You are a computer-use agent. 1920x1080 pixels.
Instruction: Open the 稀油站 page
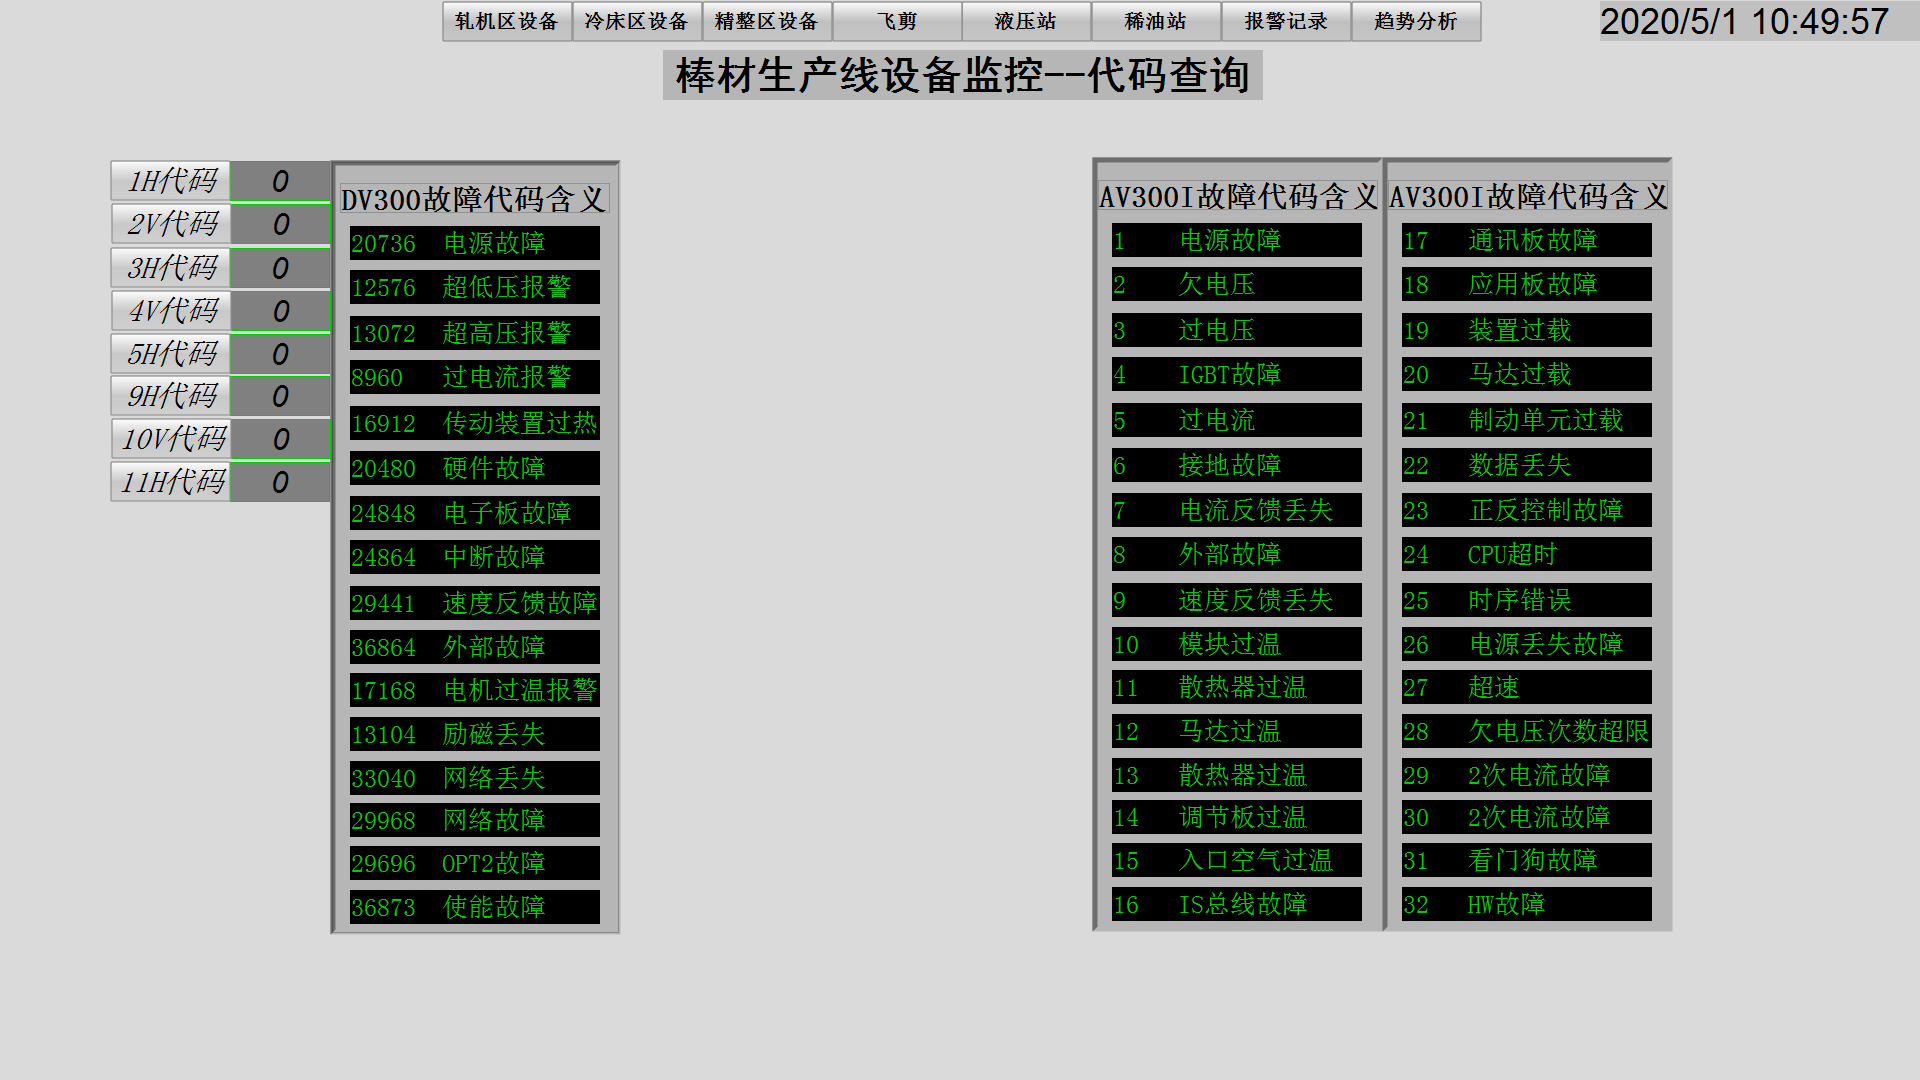tap(1156, 21)
